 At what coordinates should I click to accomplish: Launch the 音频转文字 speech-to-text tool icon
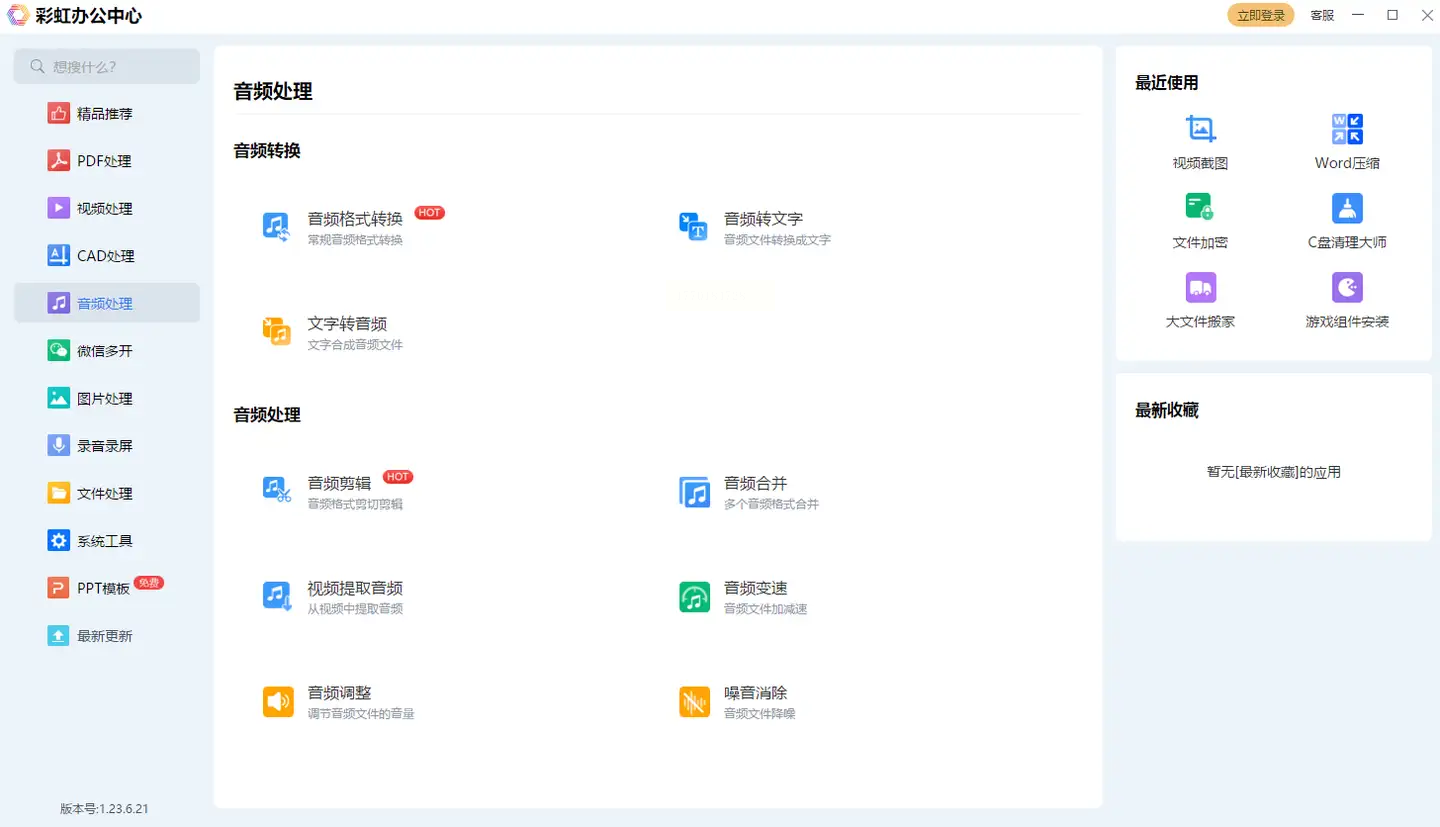tap(693, 227)
